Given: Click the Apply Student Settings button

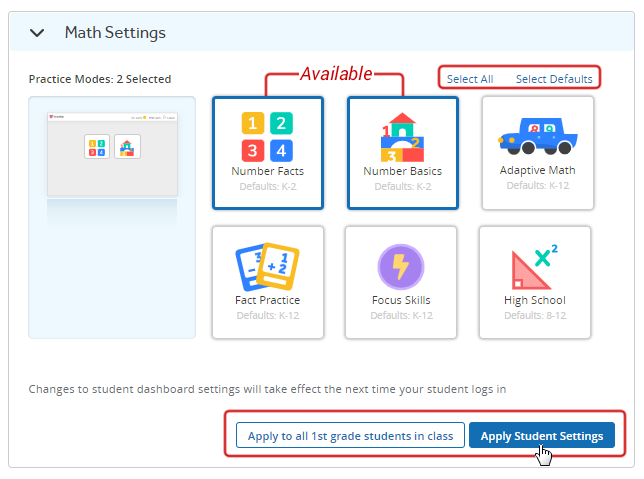Looking at the screenshot, I should point(542,435).
